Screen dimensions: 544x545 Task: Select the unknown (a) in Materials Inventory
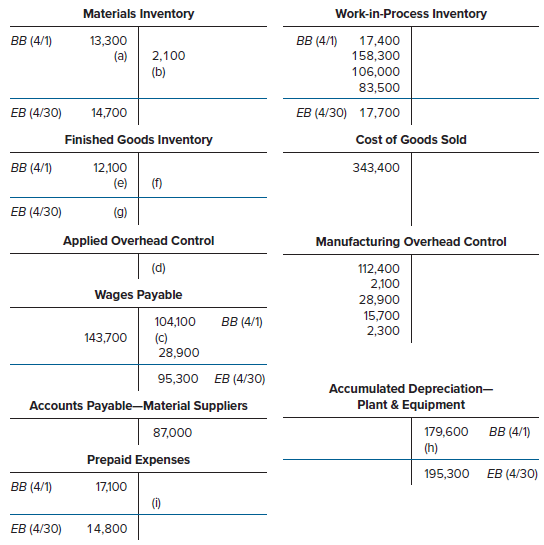click(121, 56)
